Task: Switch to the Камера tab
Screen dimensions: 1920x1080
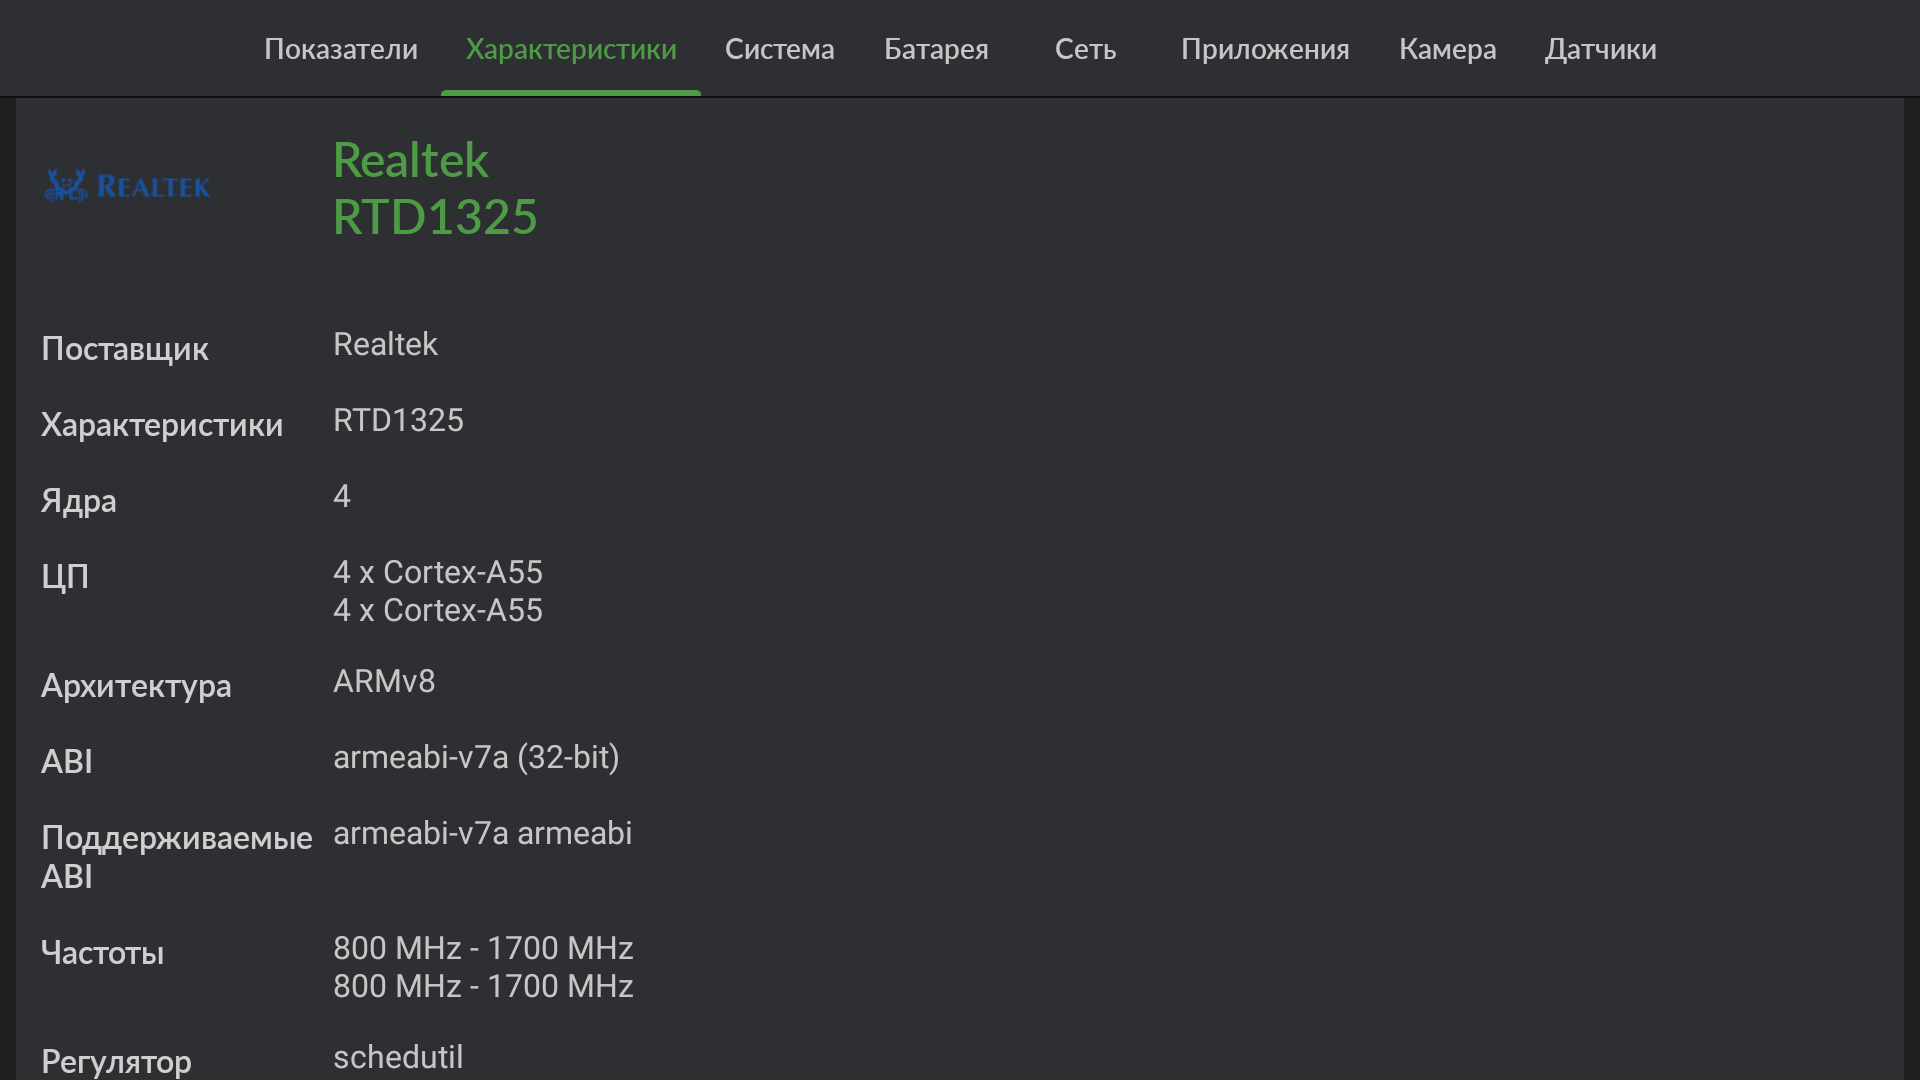Action: [1447, 49]
